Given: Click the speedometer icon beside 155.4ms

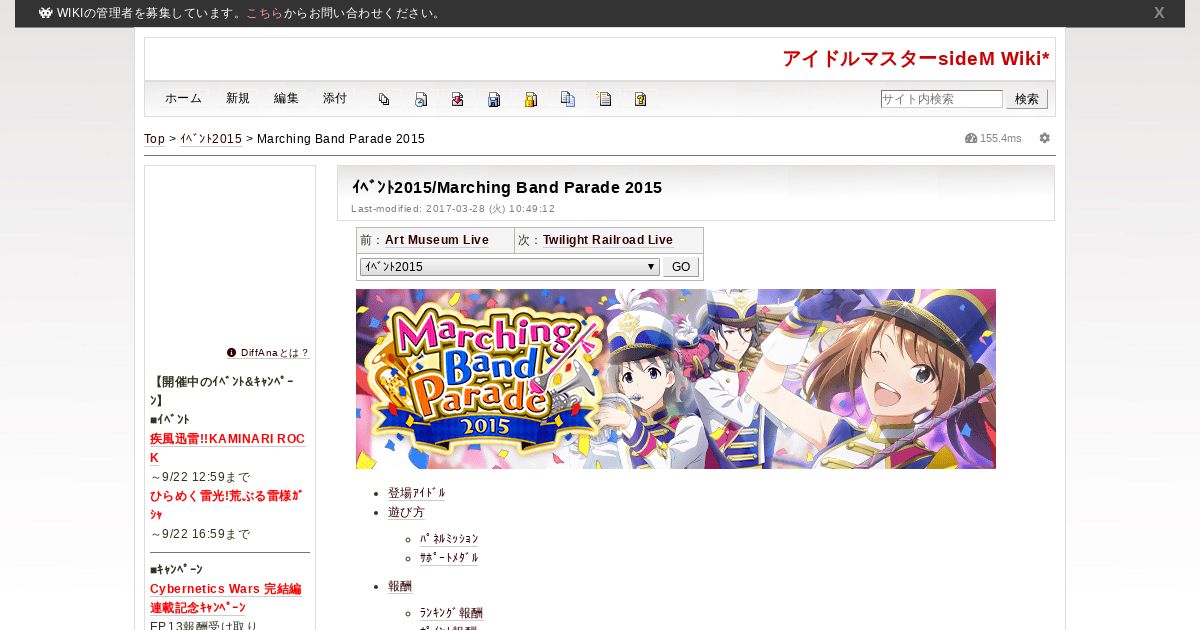Looking at the screenshot, I should pyautogui.click(x=971, y=138).
